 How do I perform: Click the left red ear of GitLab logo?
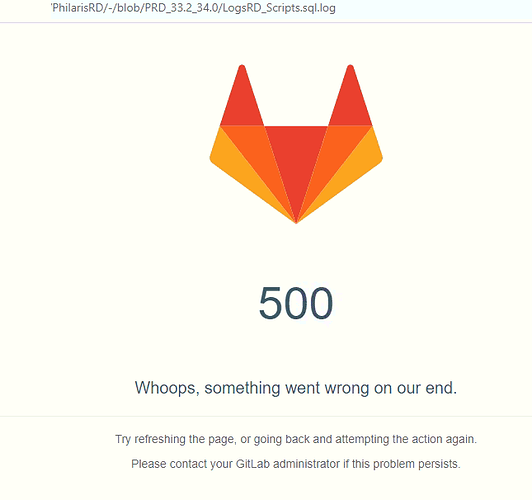point(242,100)
